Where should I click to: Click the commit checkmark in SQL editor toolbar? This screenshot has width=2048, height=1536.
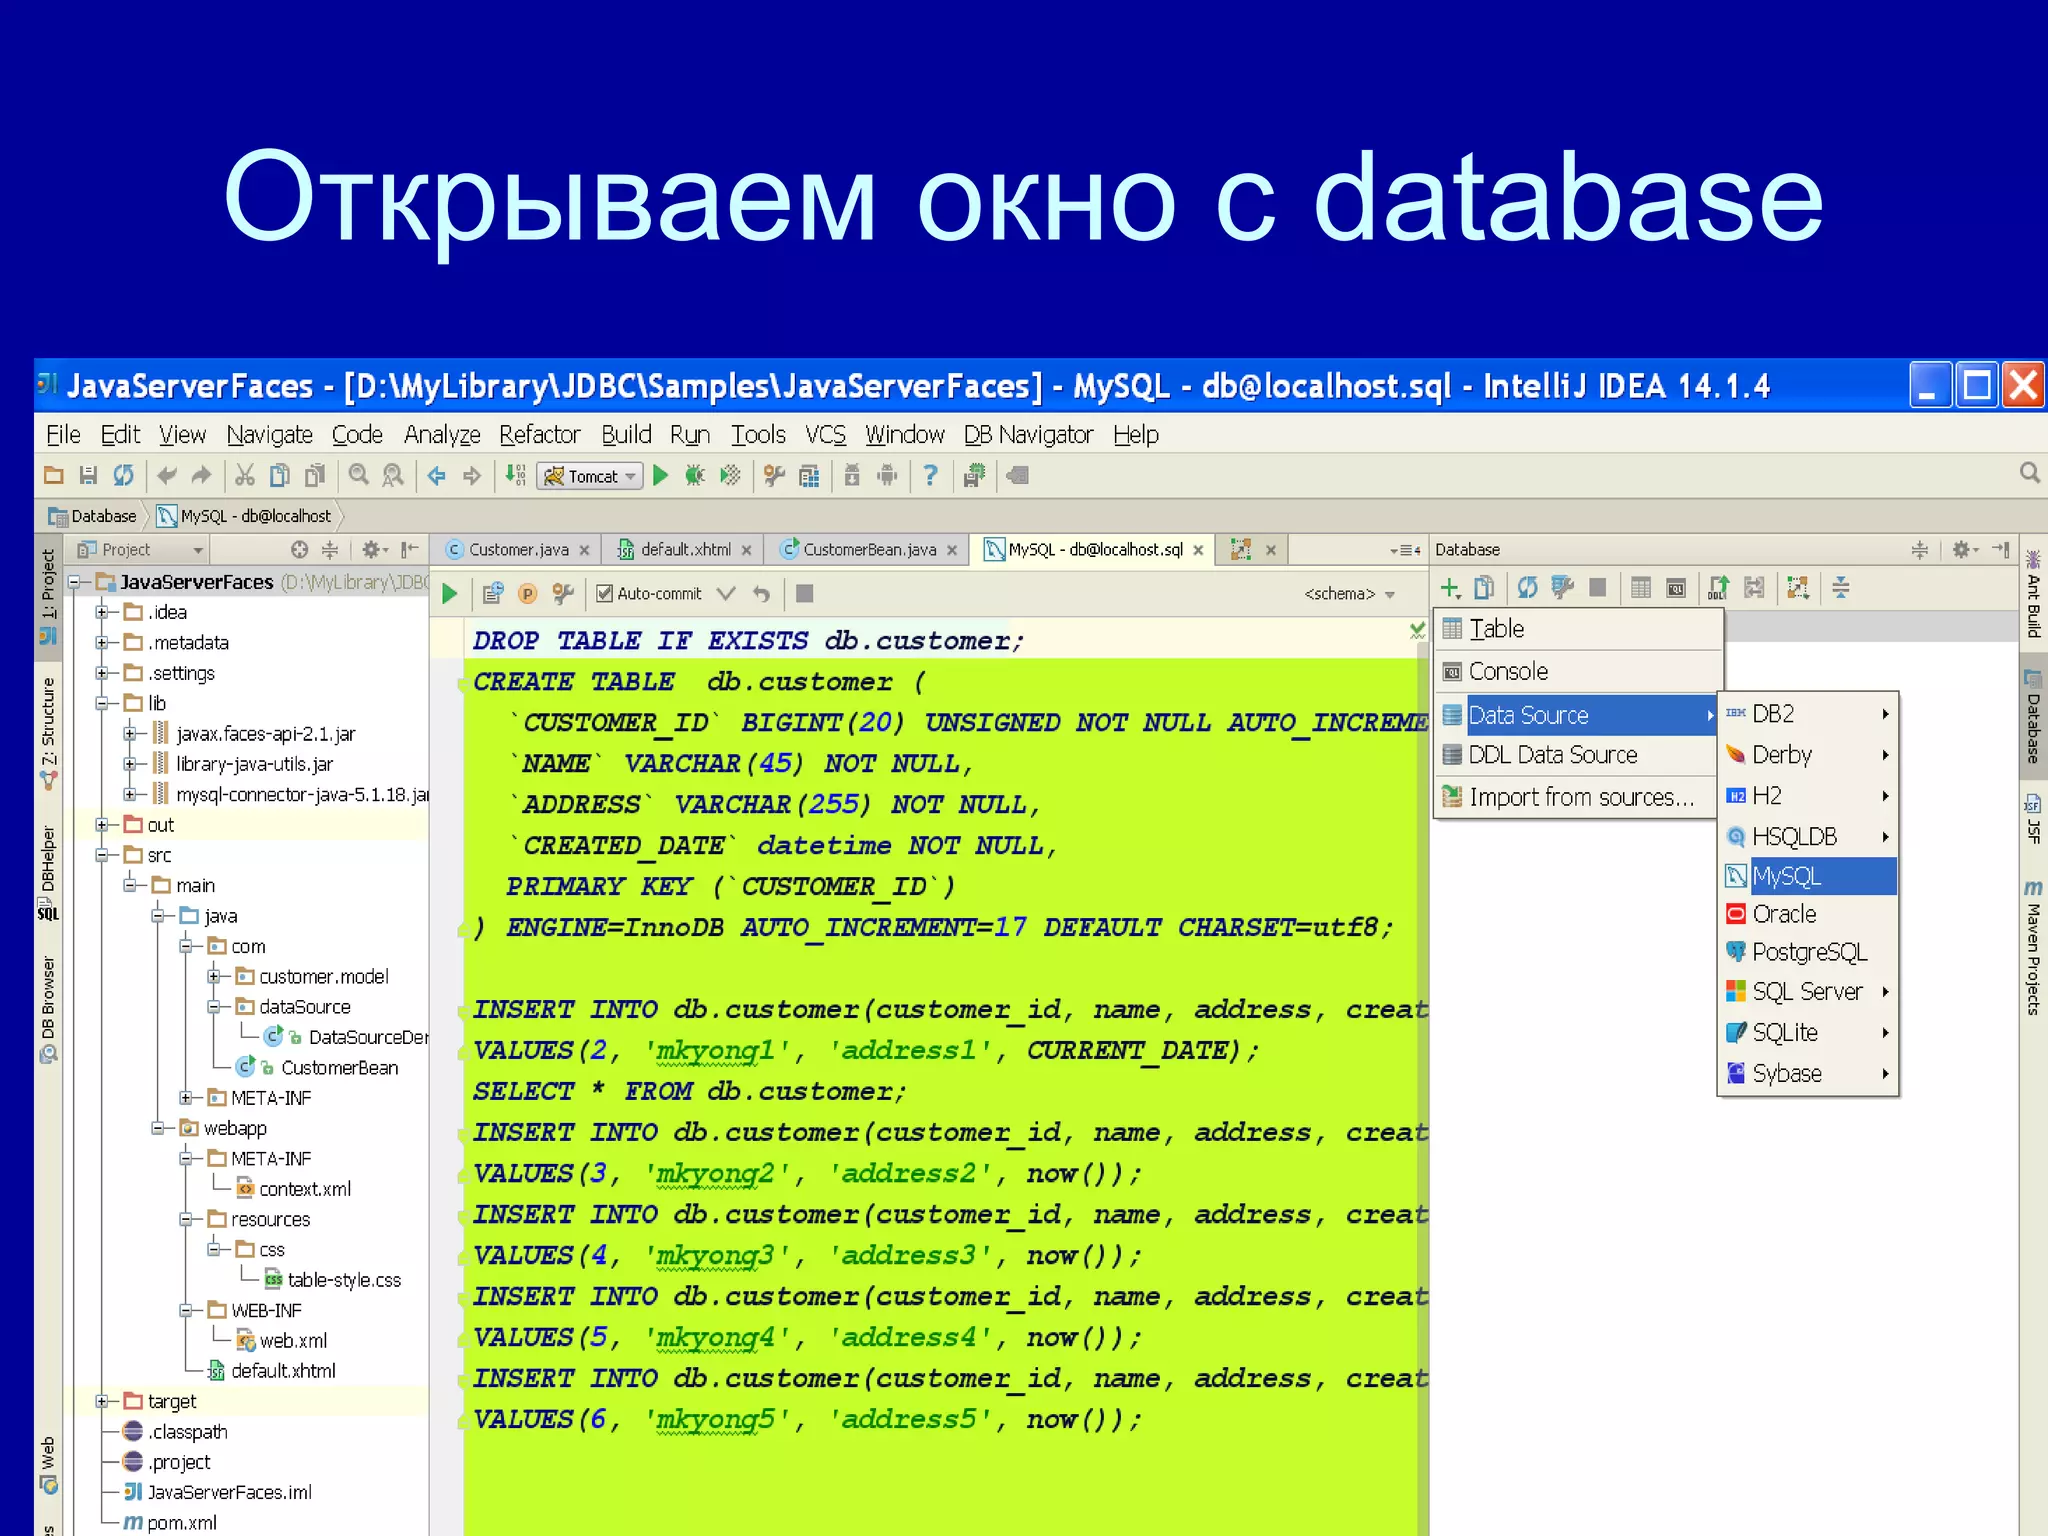coord(726,594)
